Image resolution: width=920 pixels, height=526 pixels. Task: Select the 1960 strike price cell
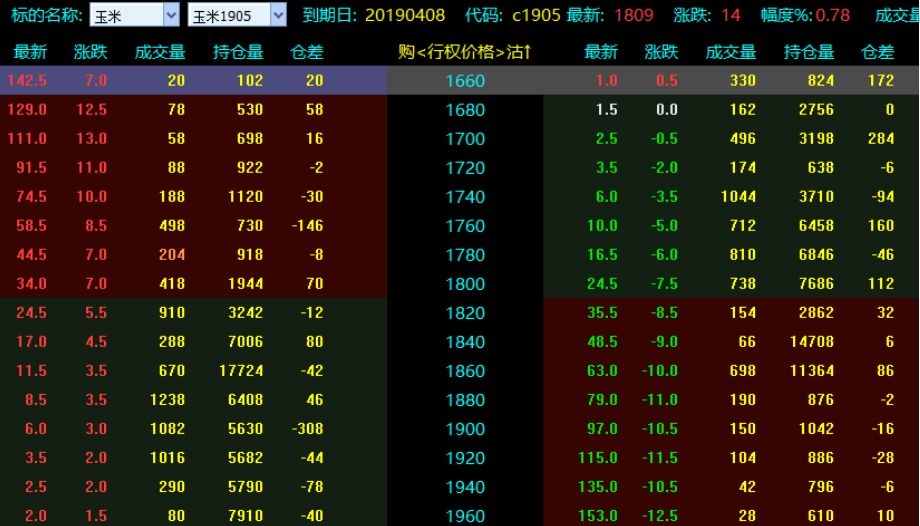(x=464, y=516)
